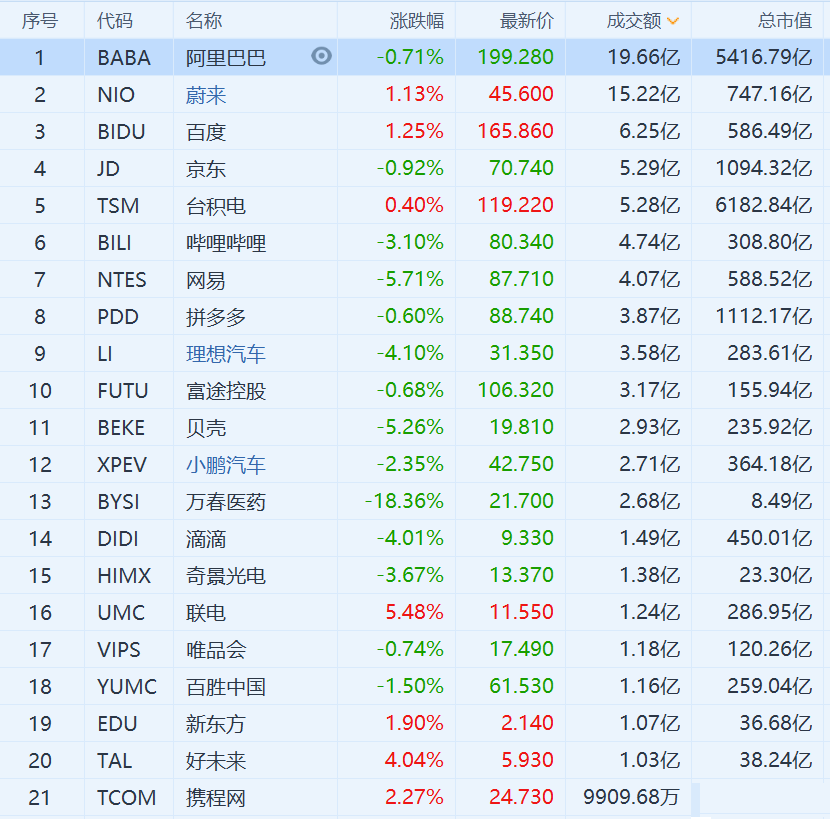
Task: Click stock name 百度
Action: [206, 132]
